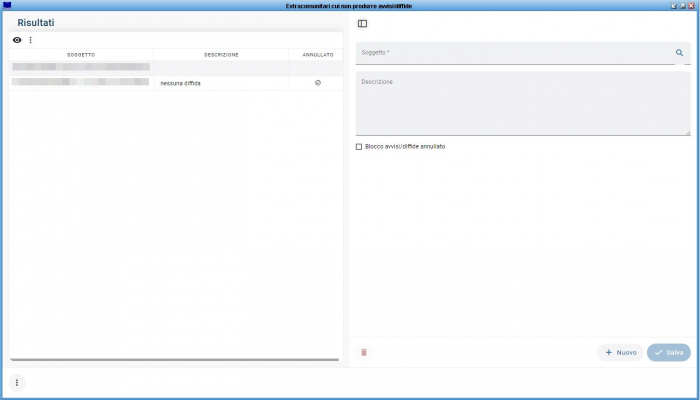
Task: Minimize the window with the title bar button
Action: (x=674, y=6)
